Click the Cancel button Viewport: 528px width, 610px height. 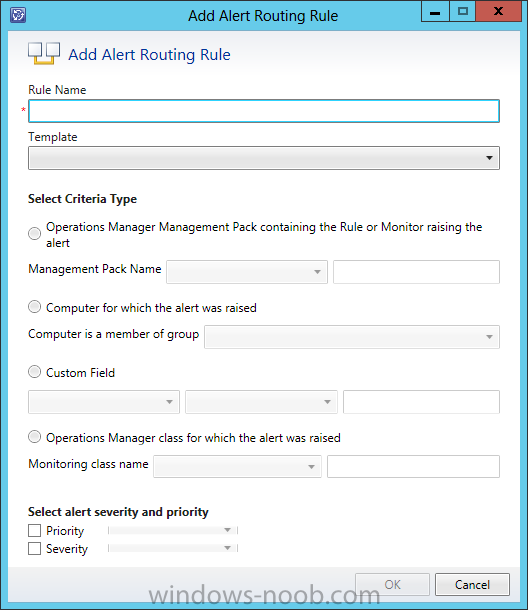(472, 584)
